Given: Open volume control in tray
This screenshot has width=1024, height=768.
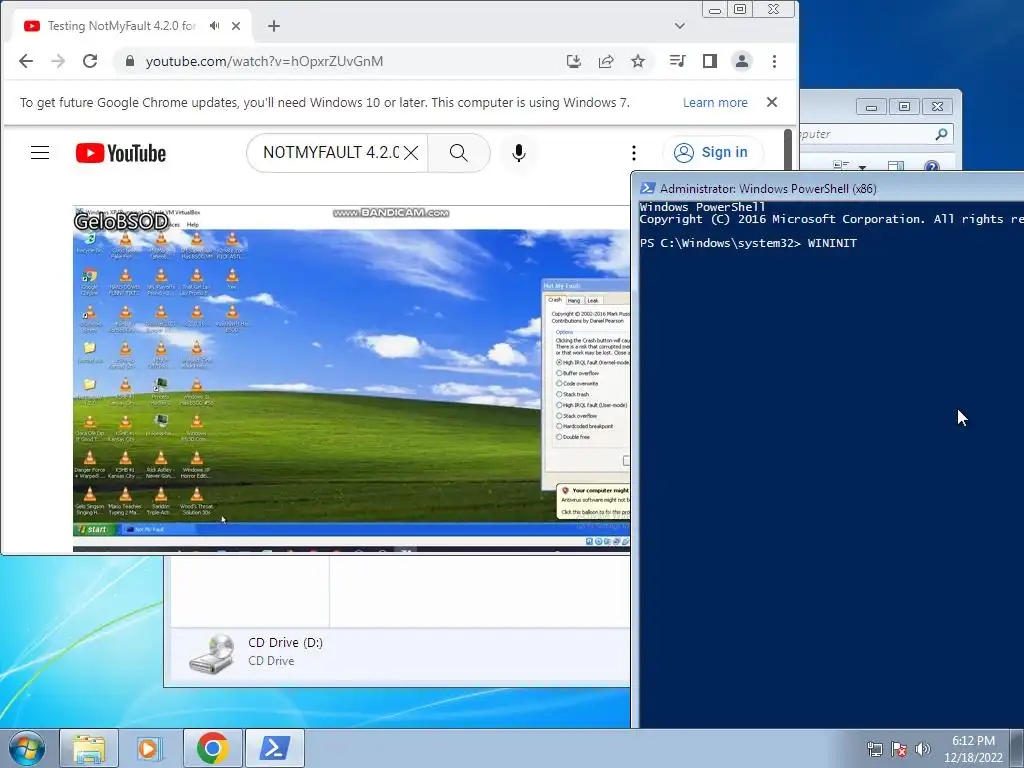Looking at the screenshot, I should [x=923, y=749].
